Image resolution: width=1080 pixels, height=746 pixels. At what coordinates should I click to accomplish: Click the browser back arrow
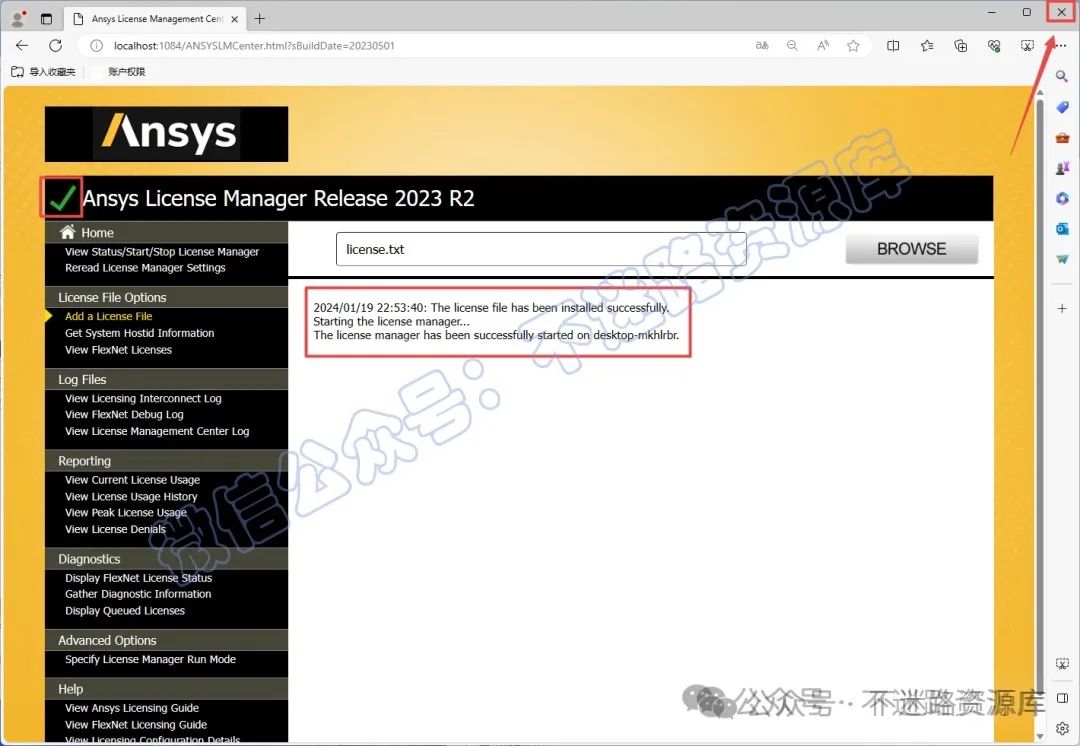(22, 45)
